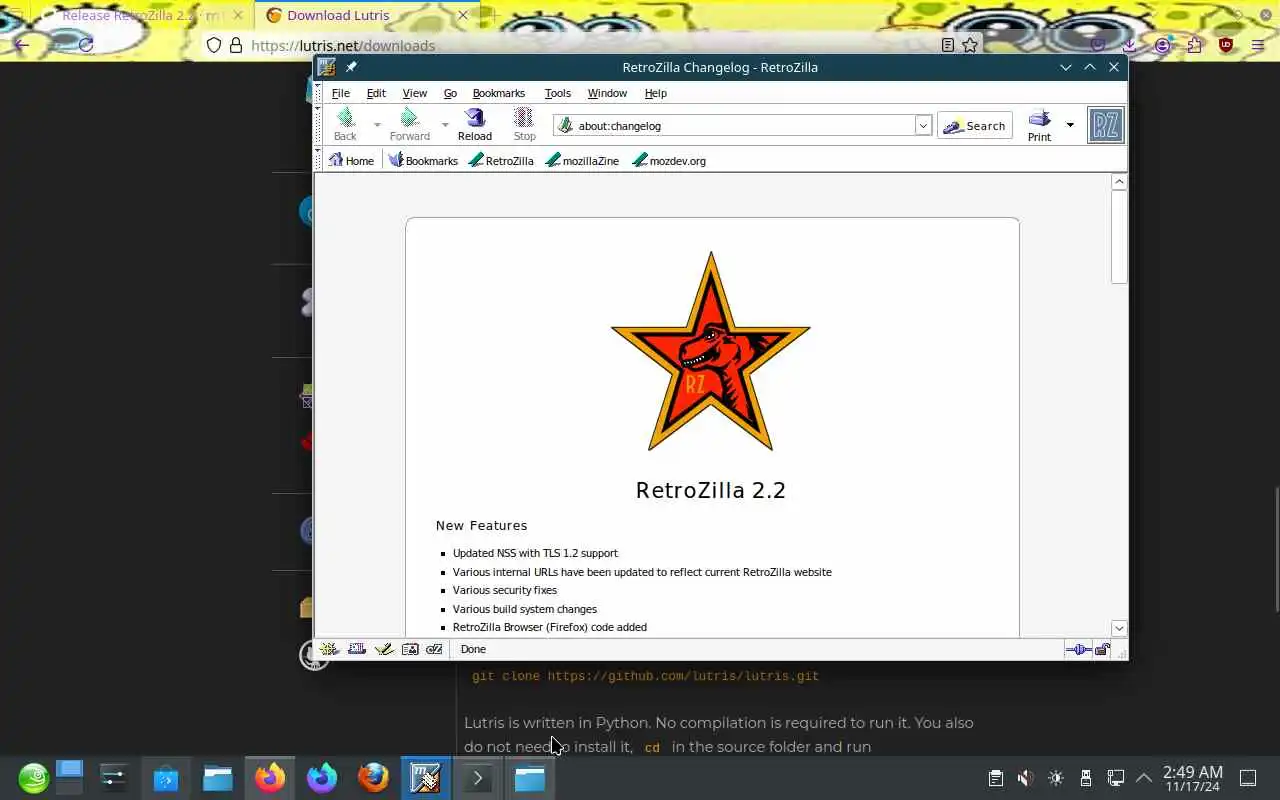Click the scrollbar down arrow in RetroZilla

tap(1119, 628)
